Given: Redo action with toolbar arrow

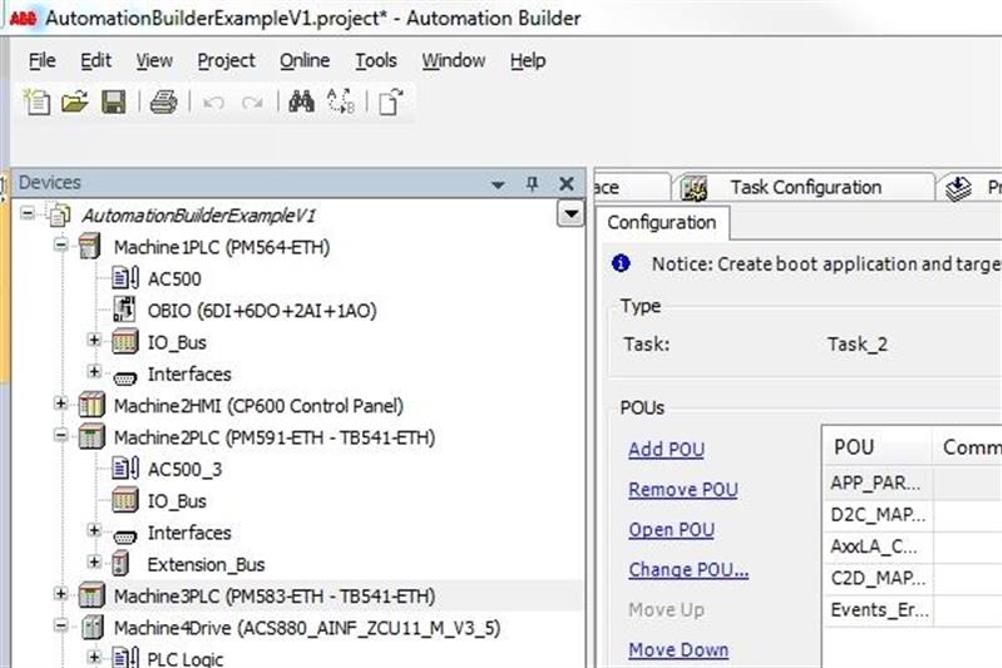Looking at the screenshot, I should pos(252,102).
